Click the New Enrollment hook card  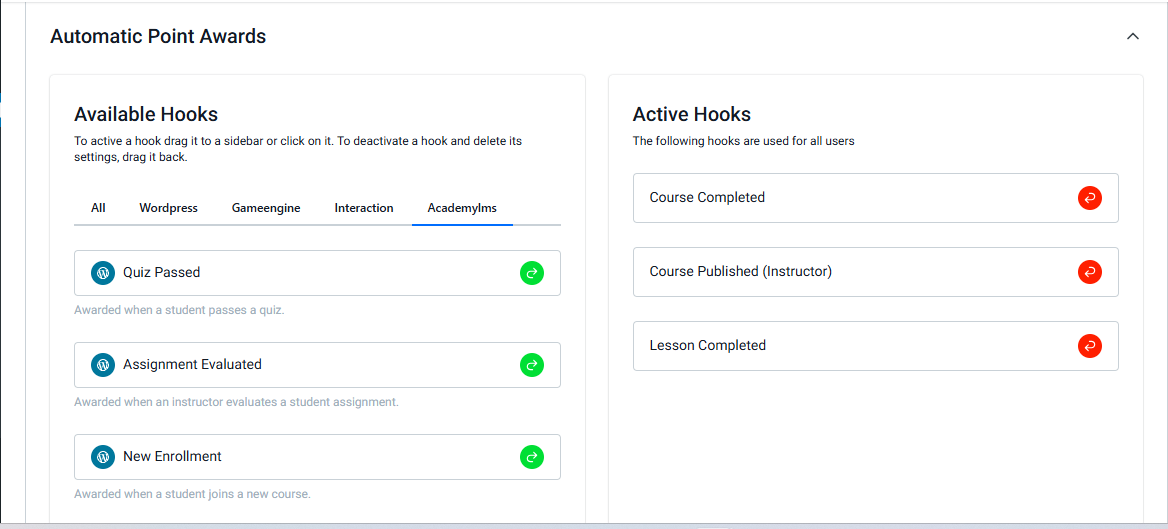tap(317, 457)
